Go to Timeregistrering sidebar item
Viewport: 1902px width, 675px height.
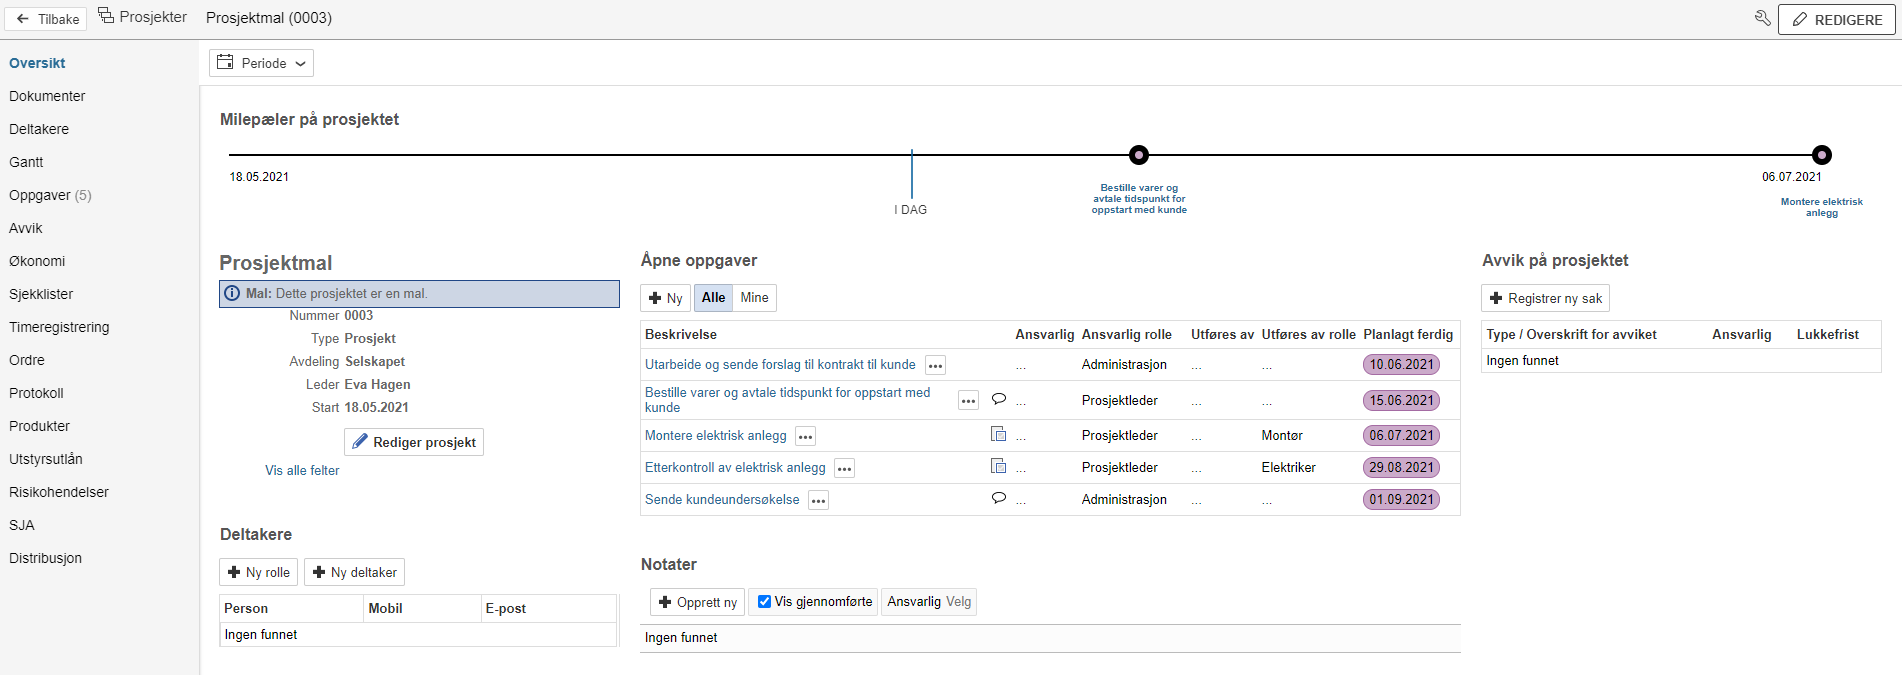point(59,327)
